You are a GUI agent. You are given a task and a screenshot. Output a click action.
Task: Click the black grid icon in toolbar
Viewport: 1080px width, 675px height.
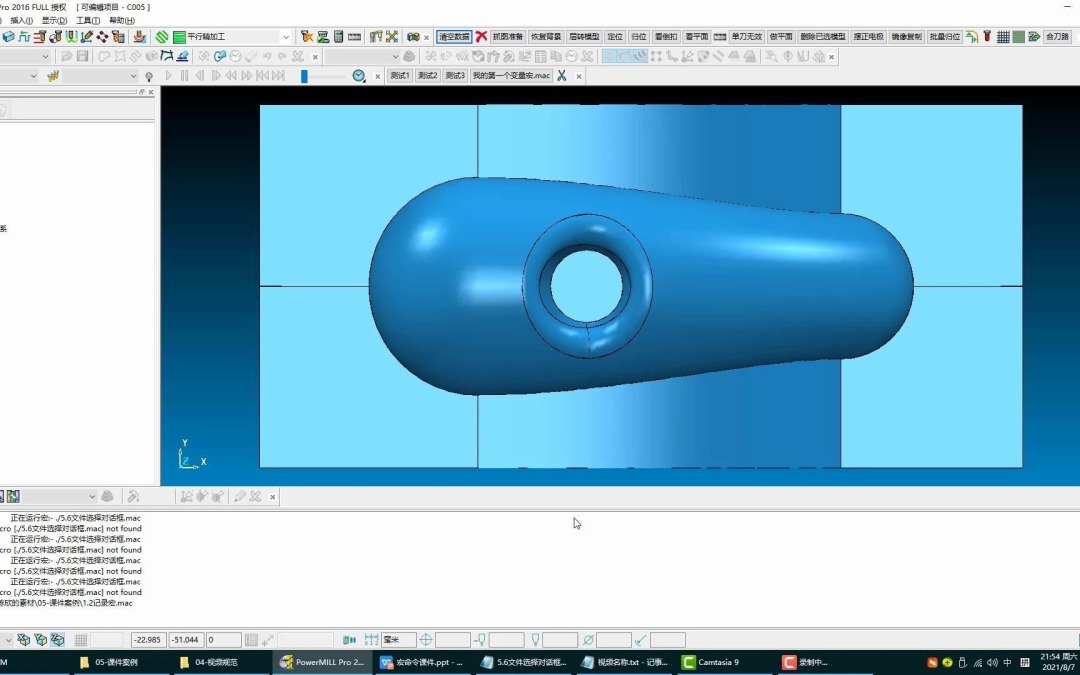click(x=1003, y=37)
